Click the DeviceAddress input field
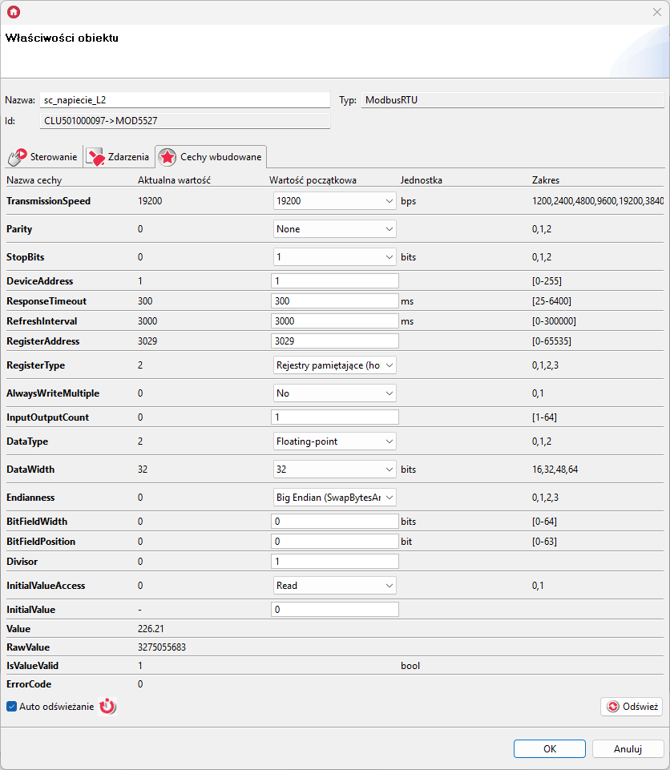The image size is (670, 770). pos(334,281)
